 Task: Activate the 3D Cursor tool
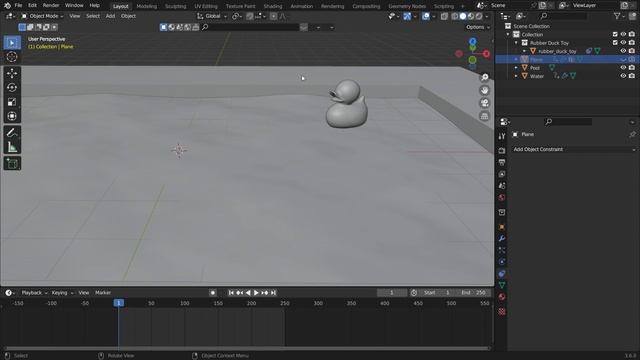coord(12,57)
